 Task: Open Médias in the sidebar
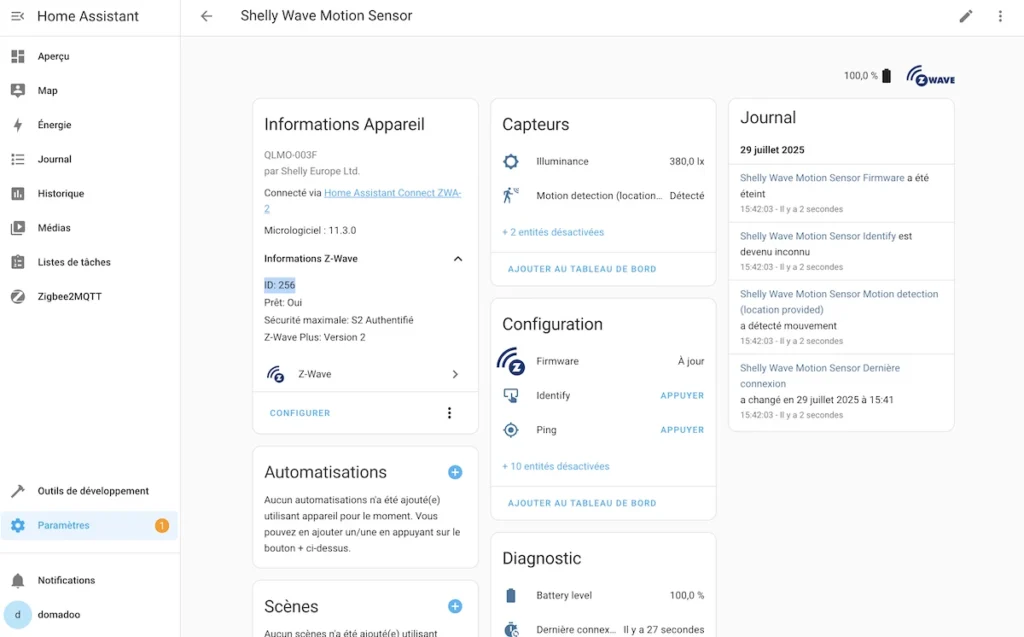point(90,227)
